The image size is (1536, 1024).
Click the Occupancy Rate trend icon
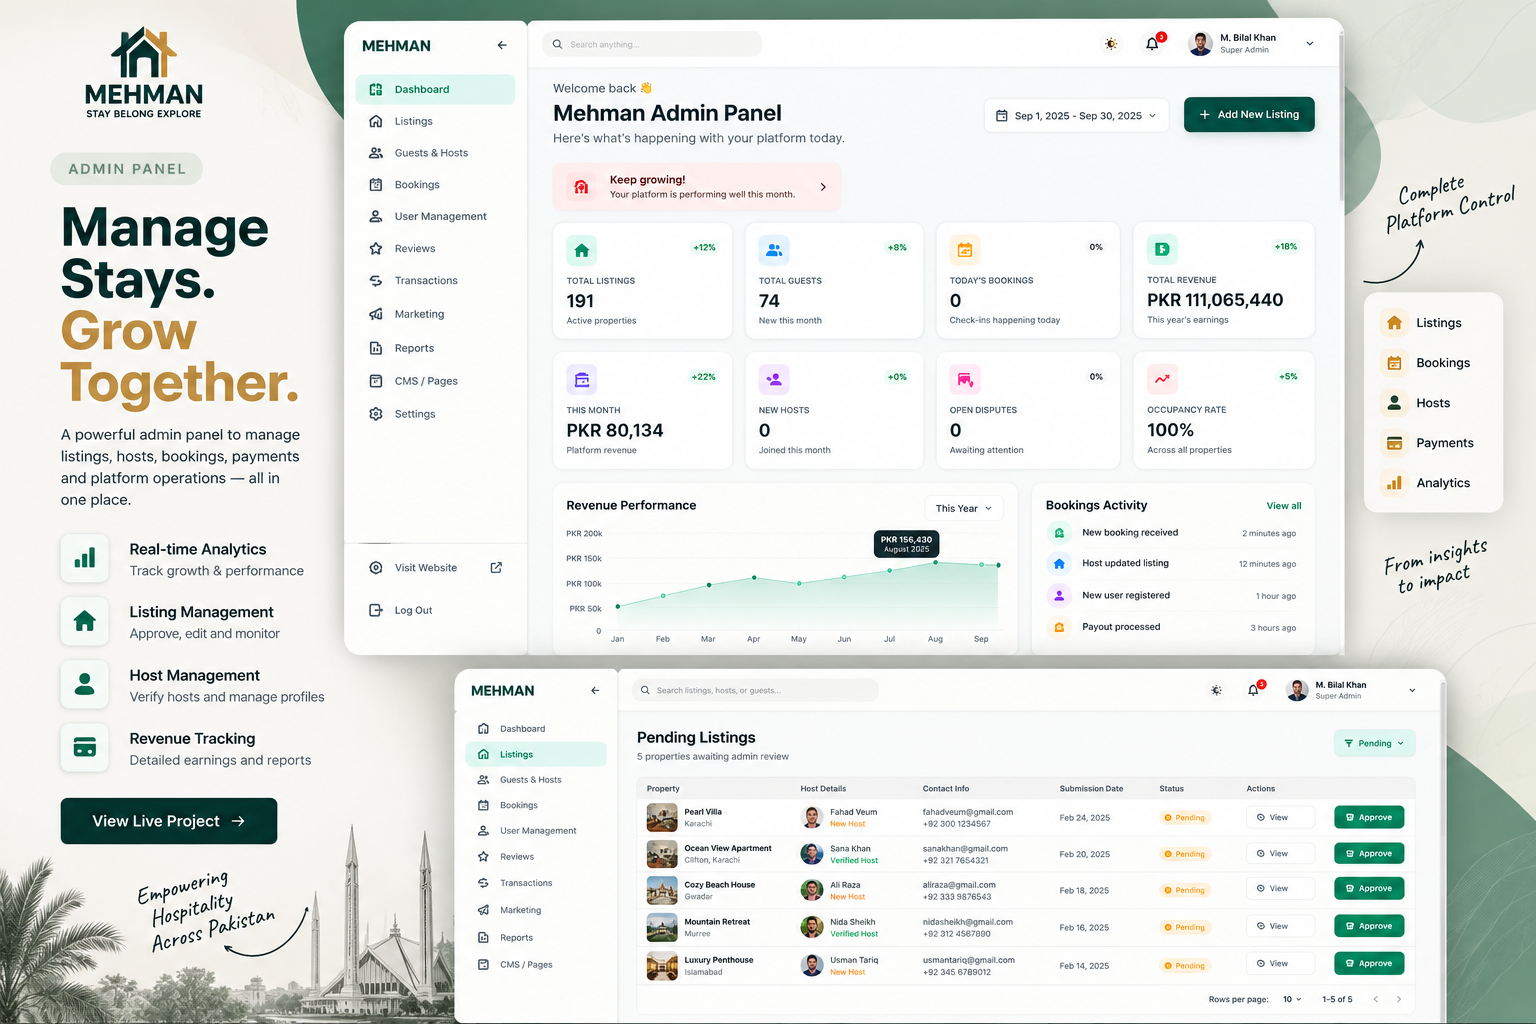click(x=1162, y=379)
